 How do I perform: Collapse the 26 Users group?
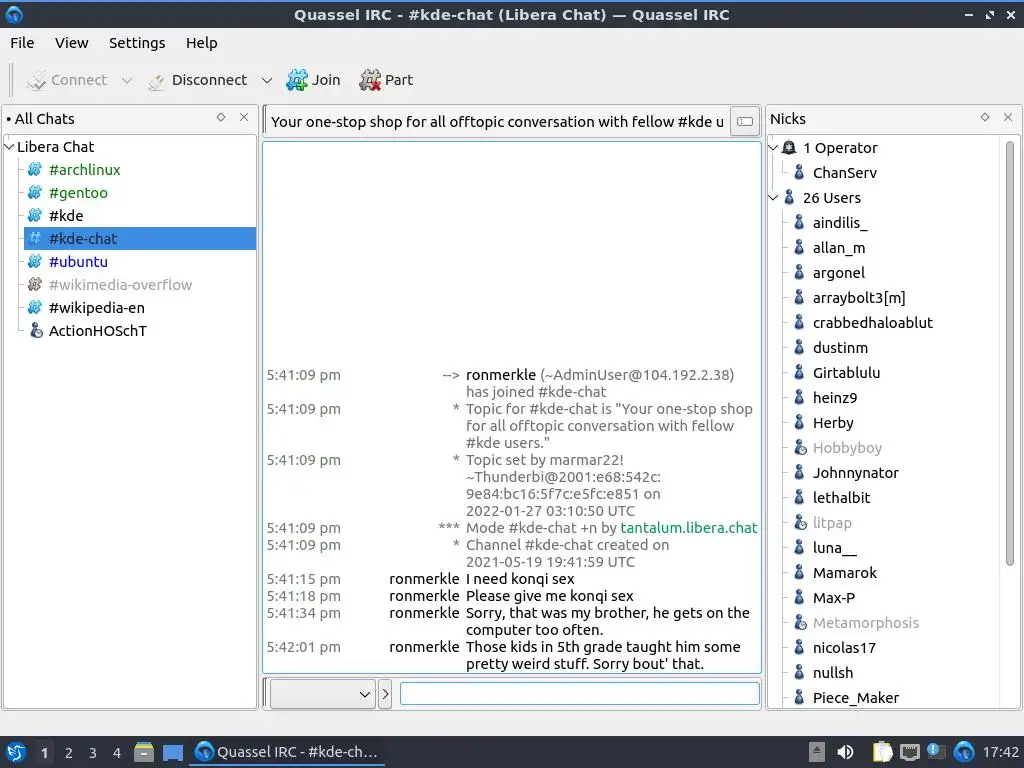point(773,198)
